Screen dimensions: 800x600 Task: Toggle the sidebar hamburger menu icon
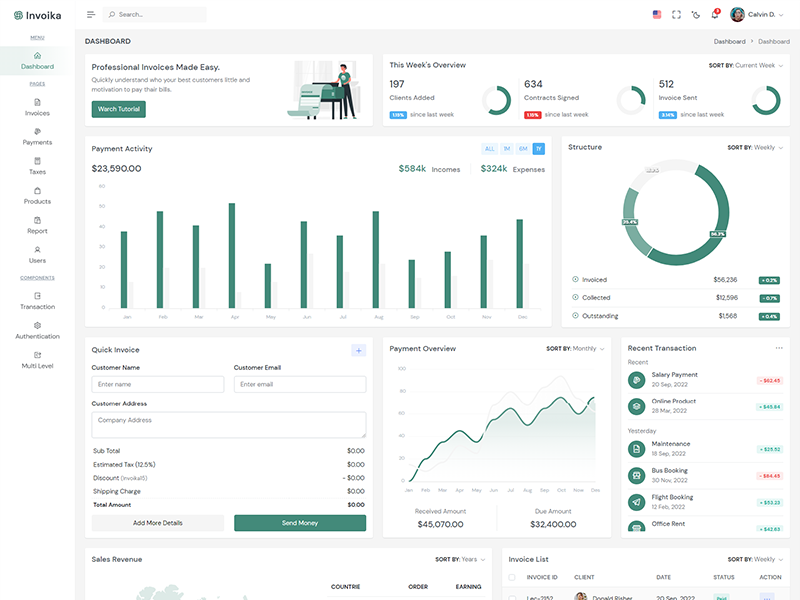click(x=91, y=15)
